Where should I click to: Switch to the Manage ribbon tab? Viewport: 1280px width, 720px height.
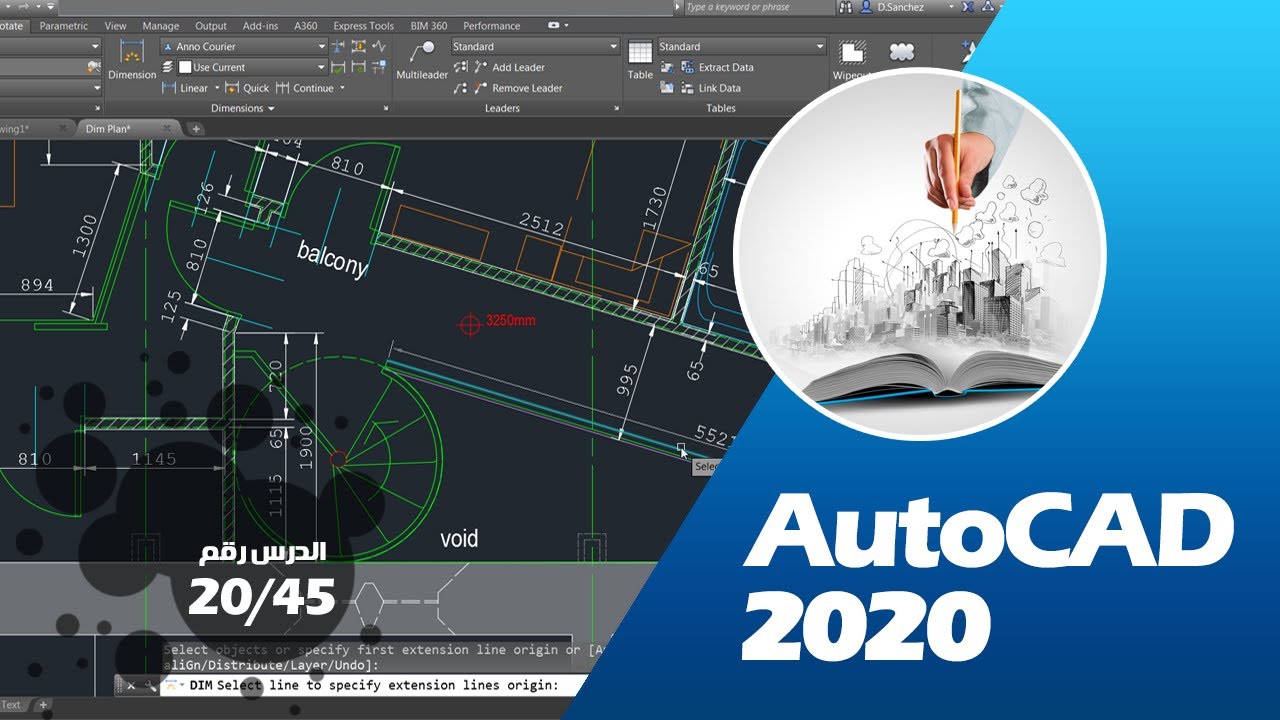click(161, 26)
